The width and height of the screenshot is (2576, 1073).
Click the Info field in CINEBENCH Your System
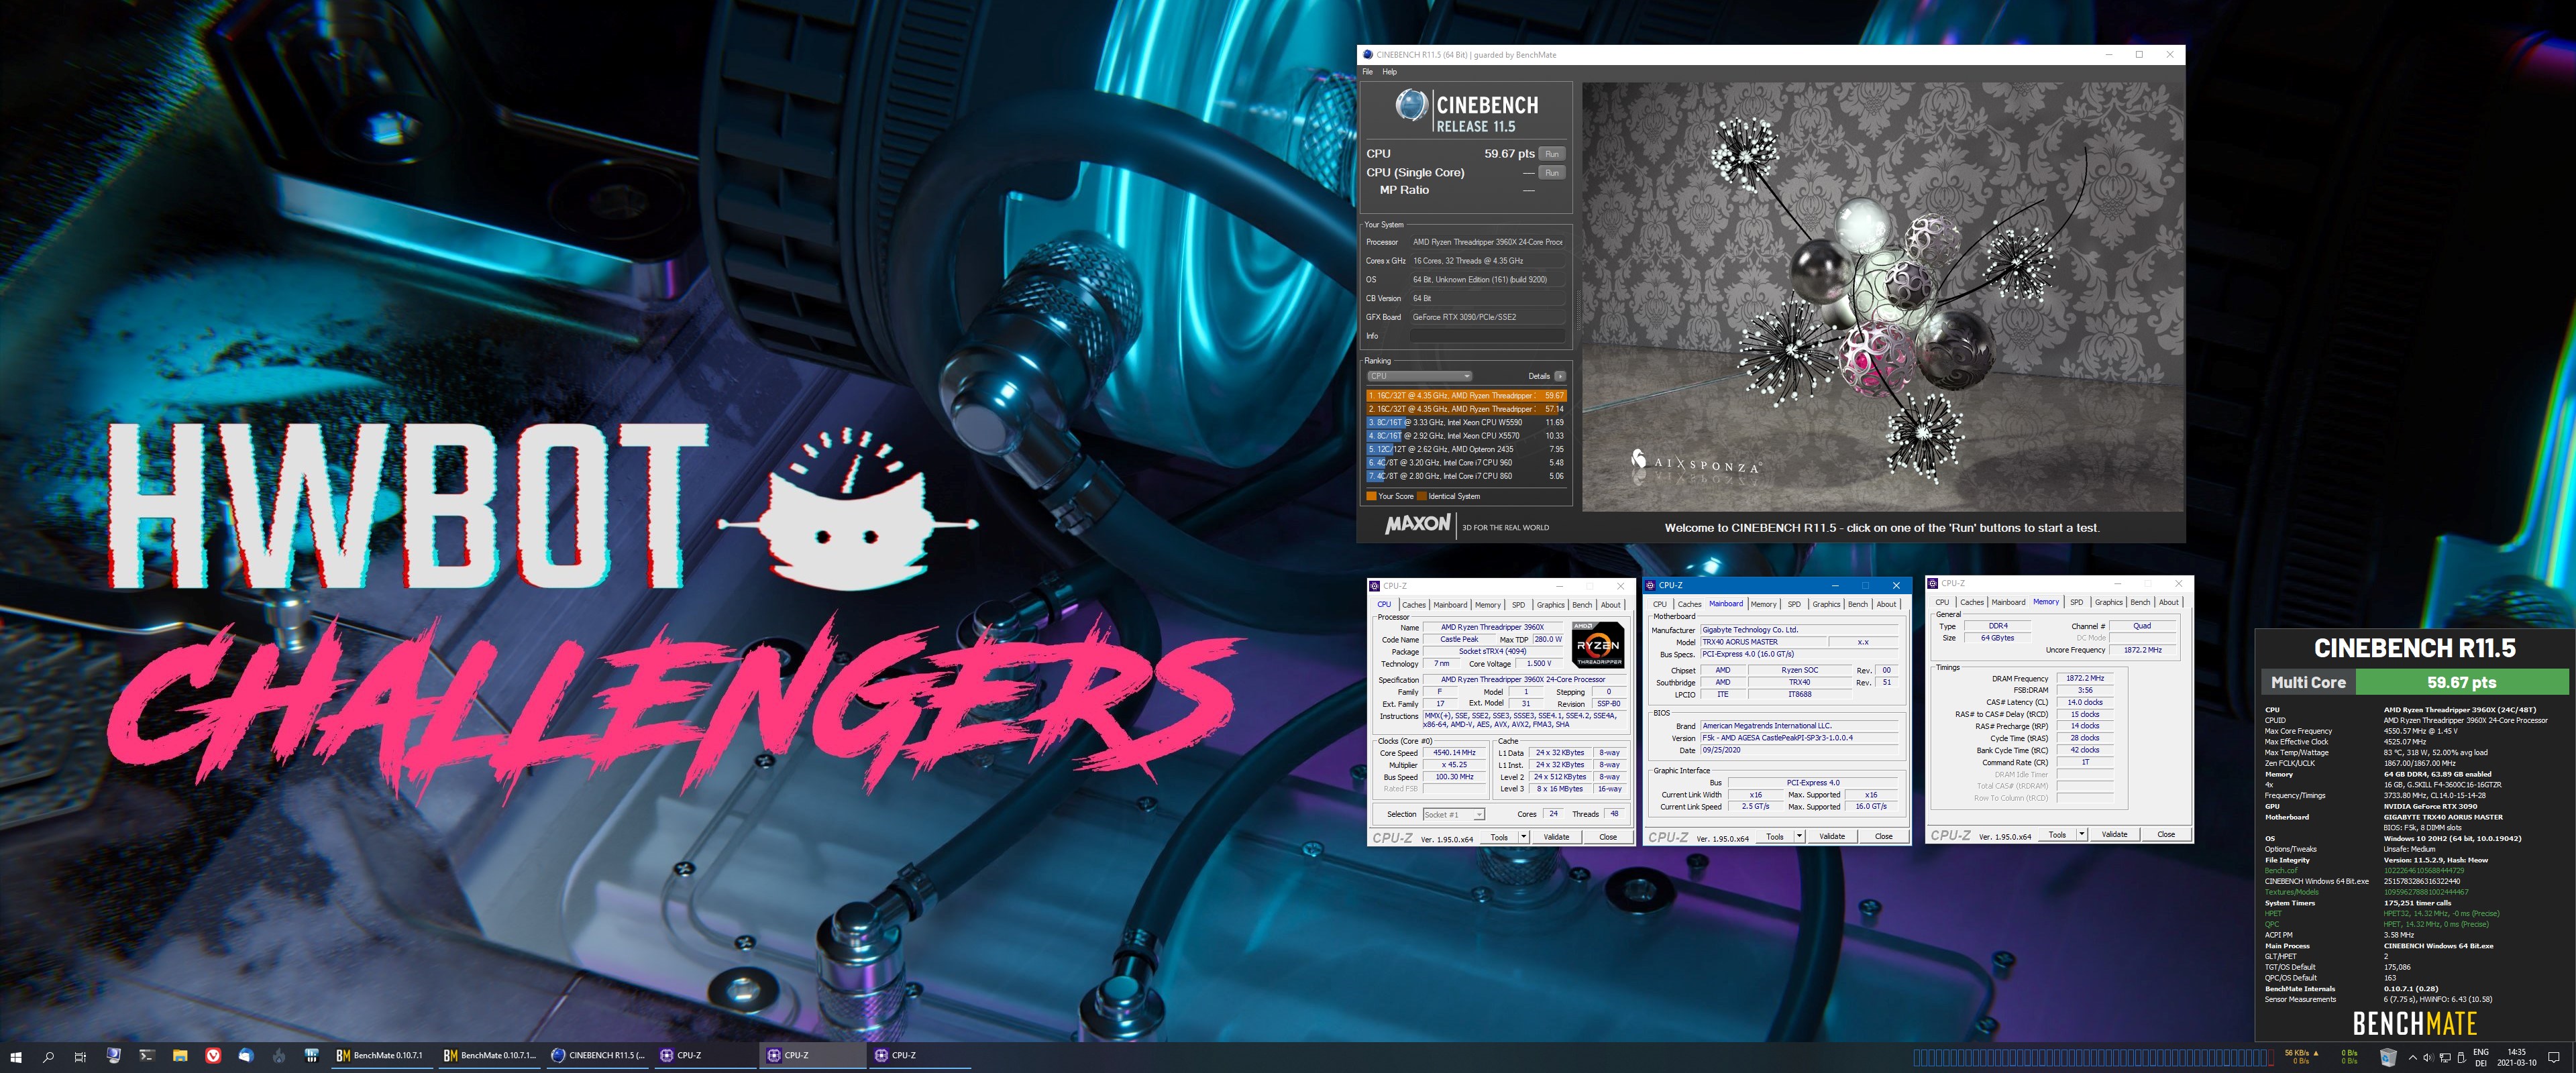[1487, 336]
